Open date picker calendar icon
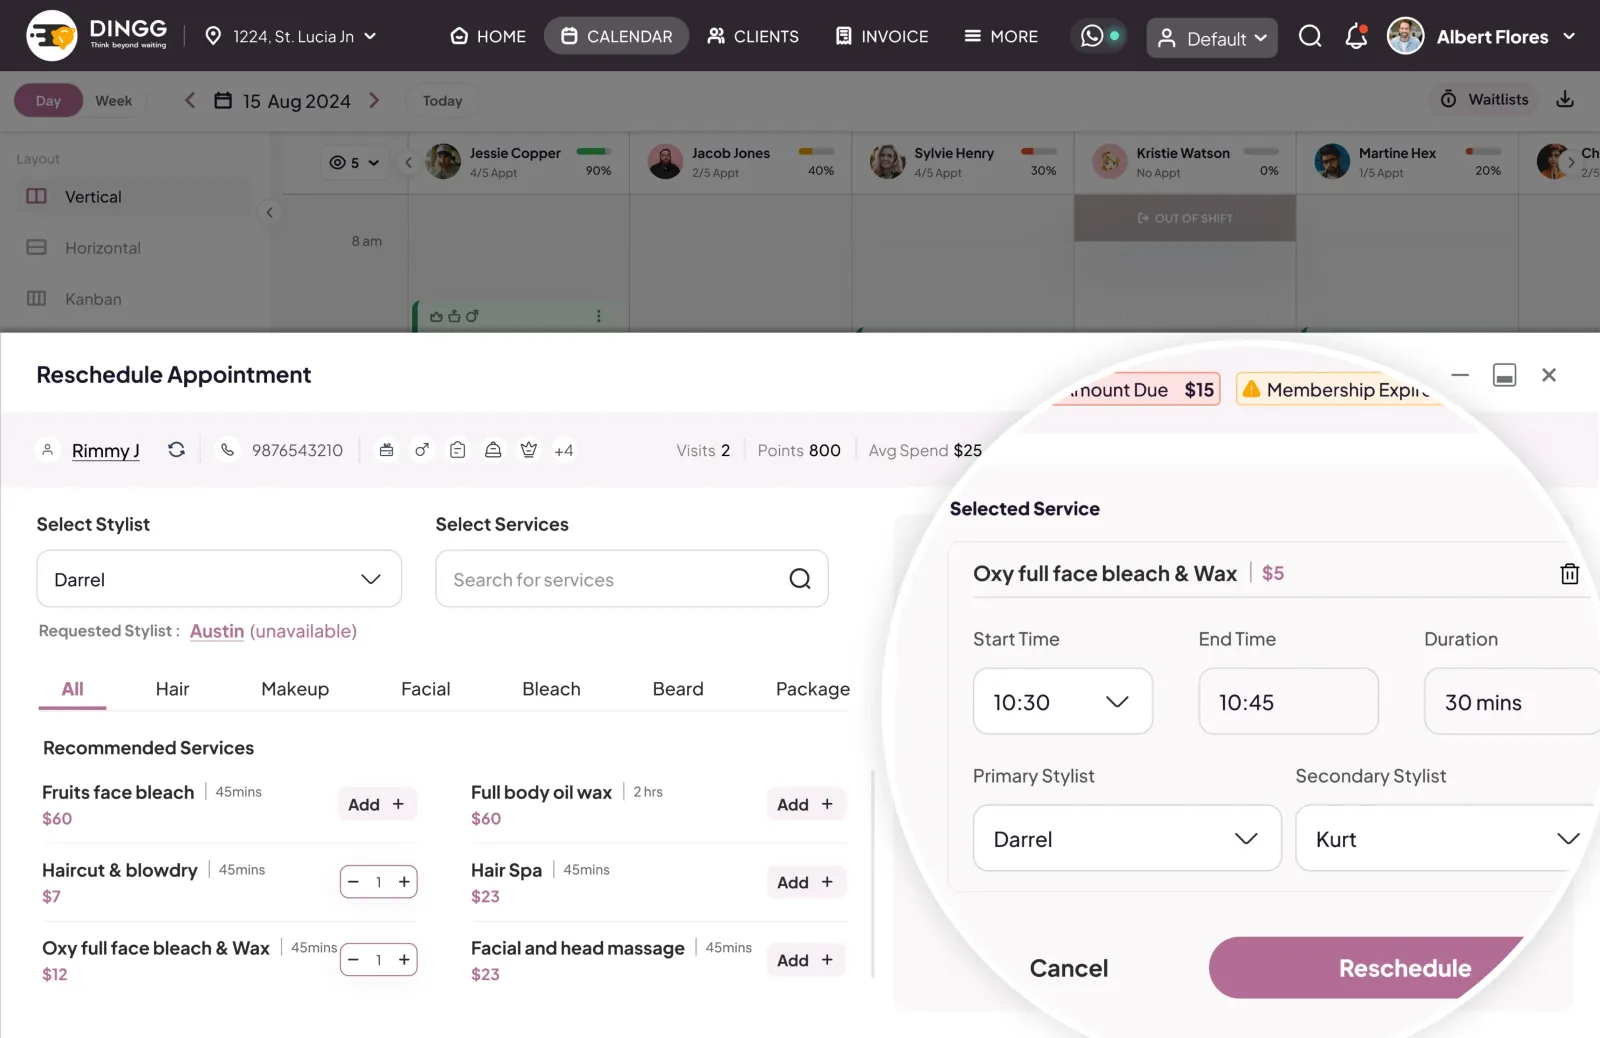The height and width of the screenshot is (1038, 1600). coord(223,100)
